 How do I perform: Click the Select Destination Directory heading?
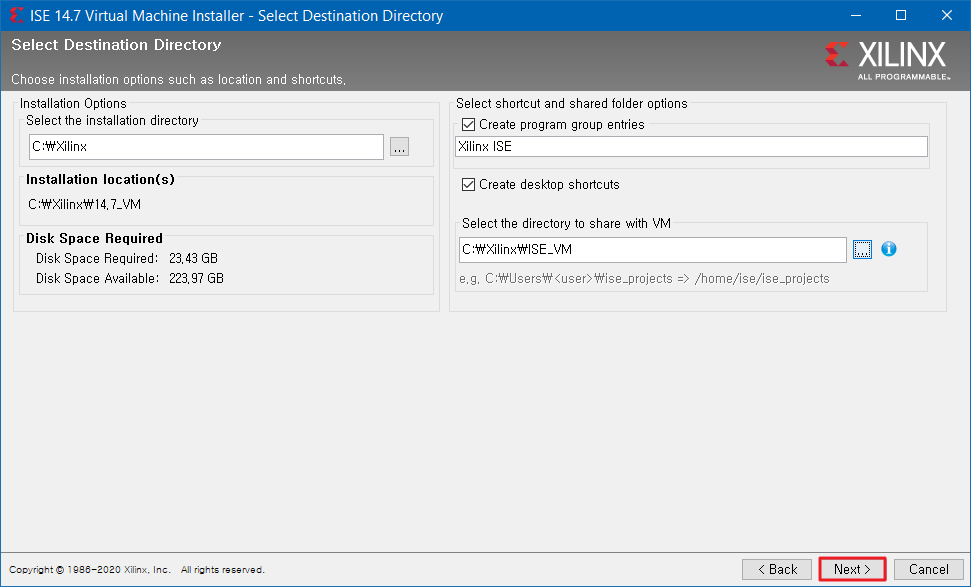116,45
